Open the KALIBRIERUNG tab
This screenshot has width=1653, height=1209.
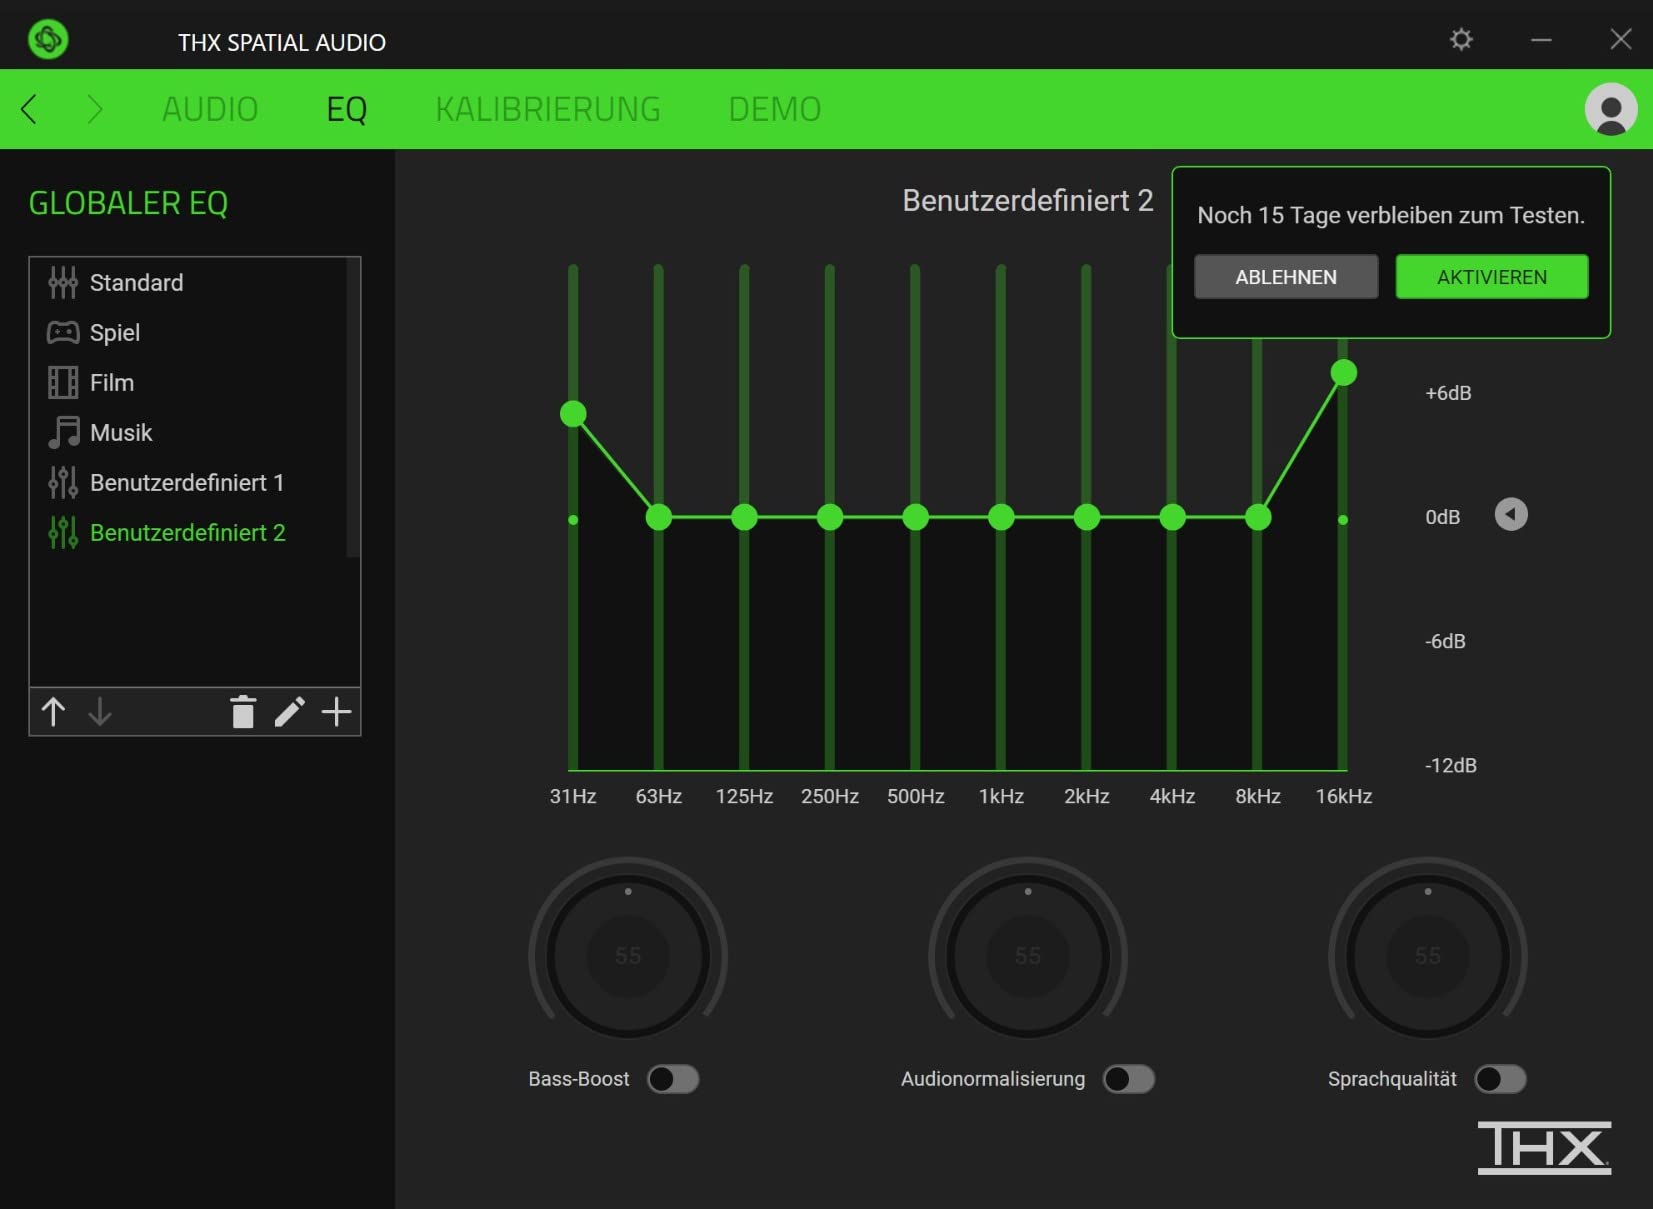(548, 109)
